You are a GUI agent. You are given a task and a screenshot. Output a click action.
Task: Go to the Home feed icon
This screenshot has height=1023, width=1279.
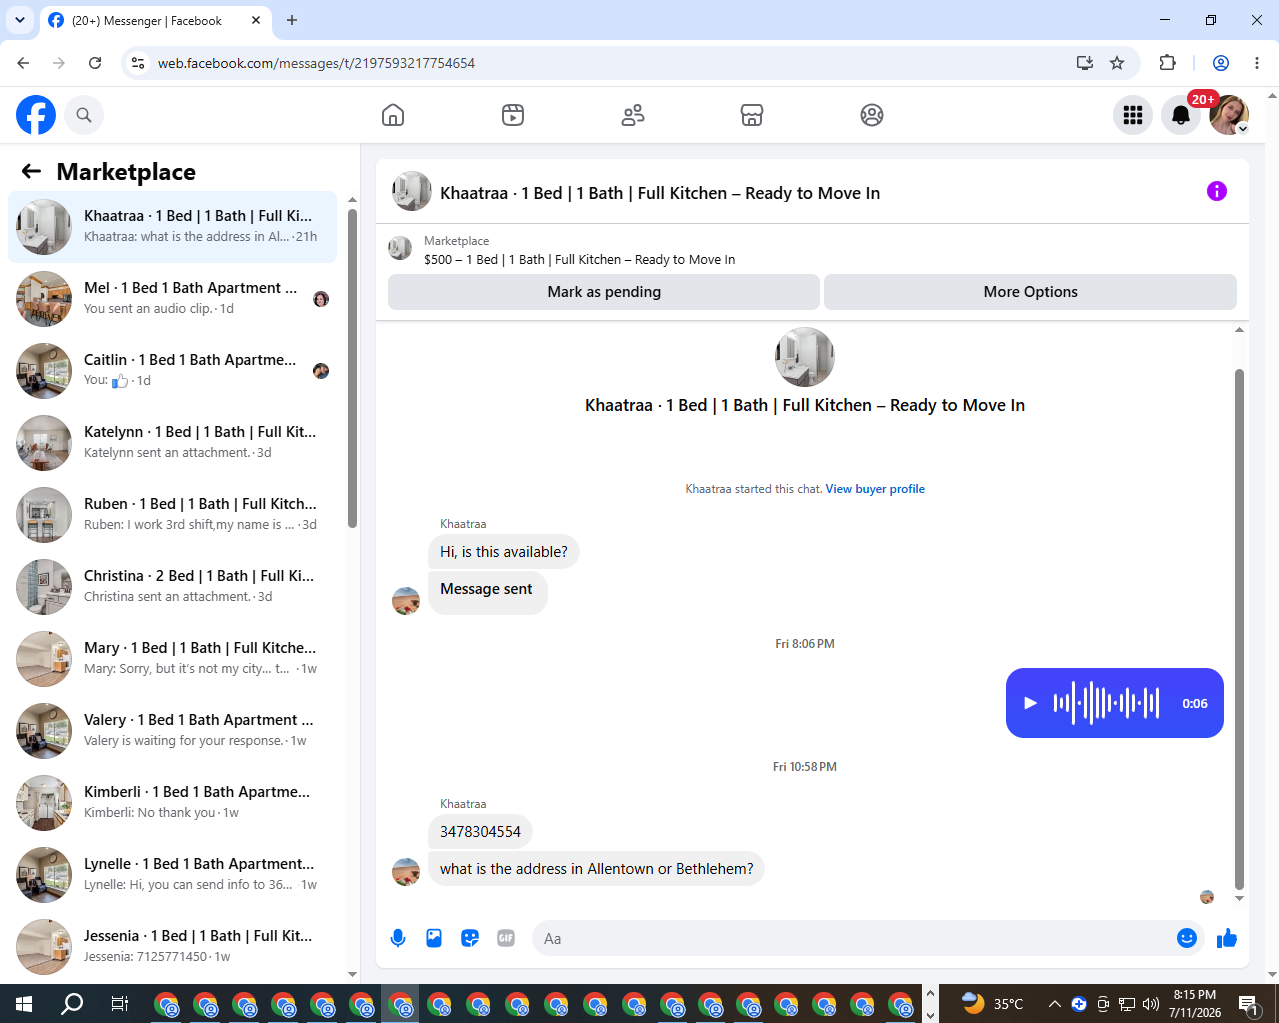coord(393,115)
